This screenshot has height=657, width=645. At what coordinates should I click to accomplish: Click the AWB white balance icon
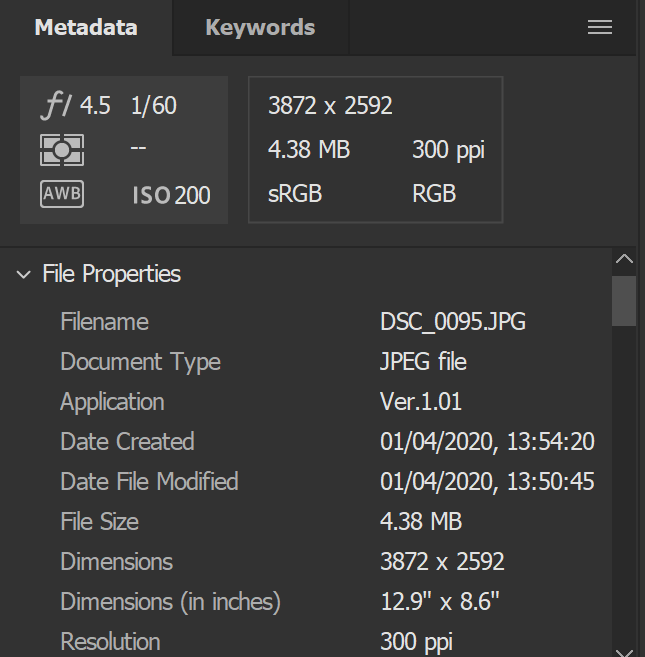[61, 194]
